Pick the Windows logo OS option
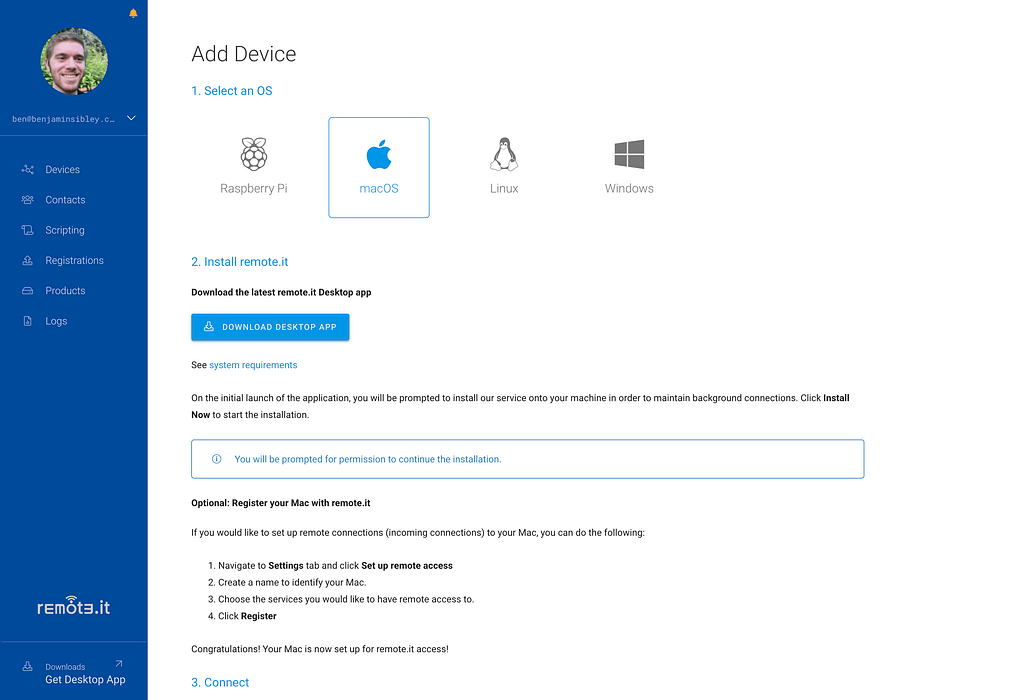This screenshot has width=1024, height=700. [629, 167]
